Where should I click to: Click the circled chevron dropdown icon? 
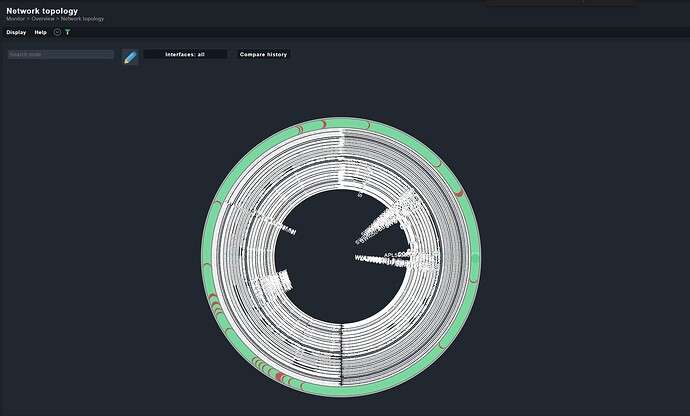coord(57,32)
